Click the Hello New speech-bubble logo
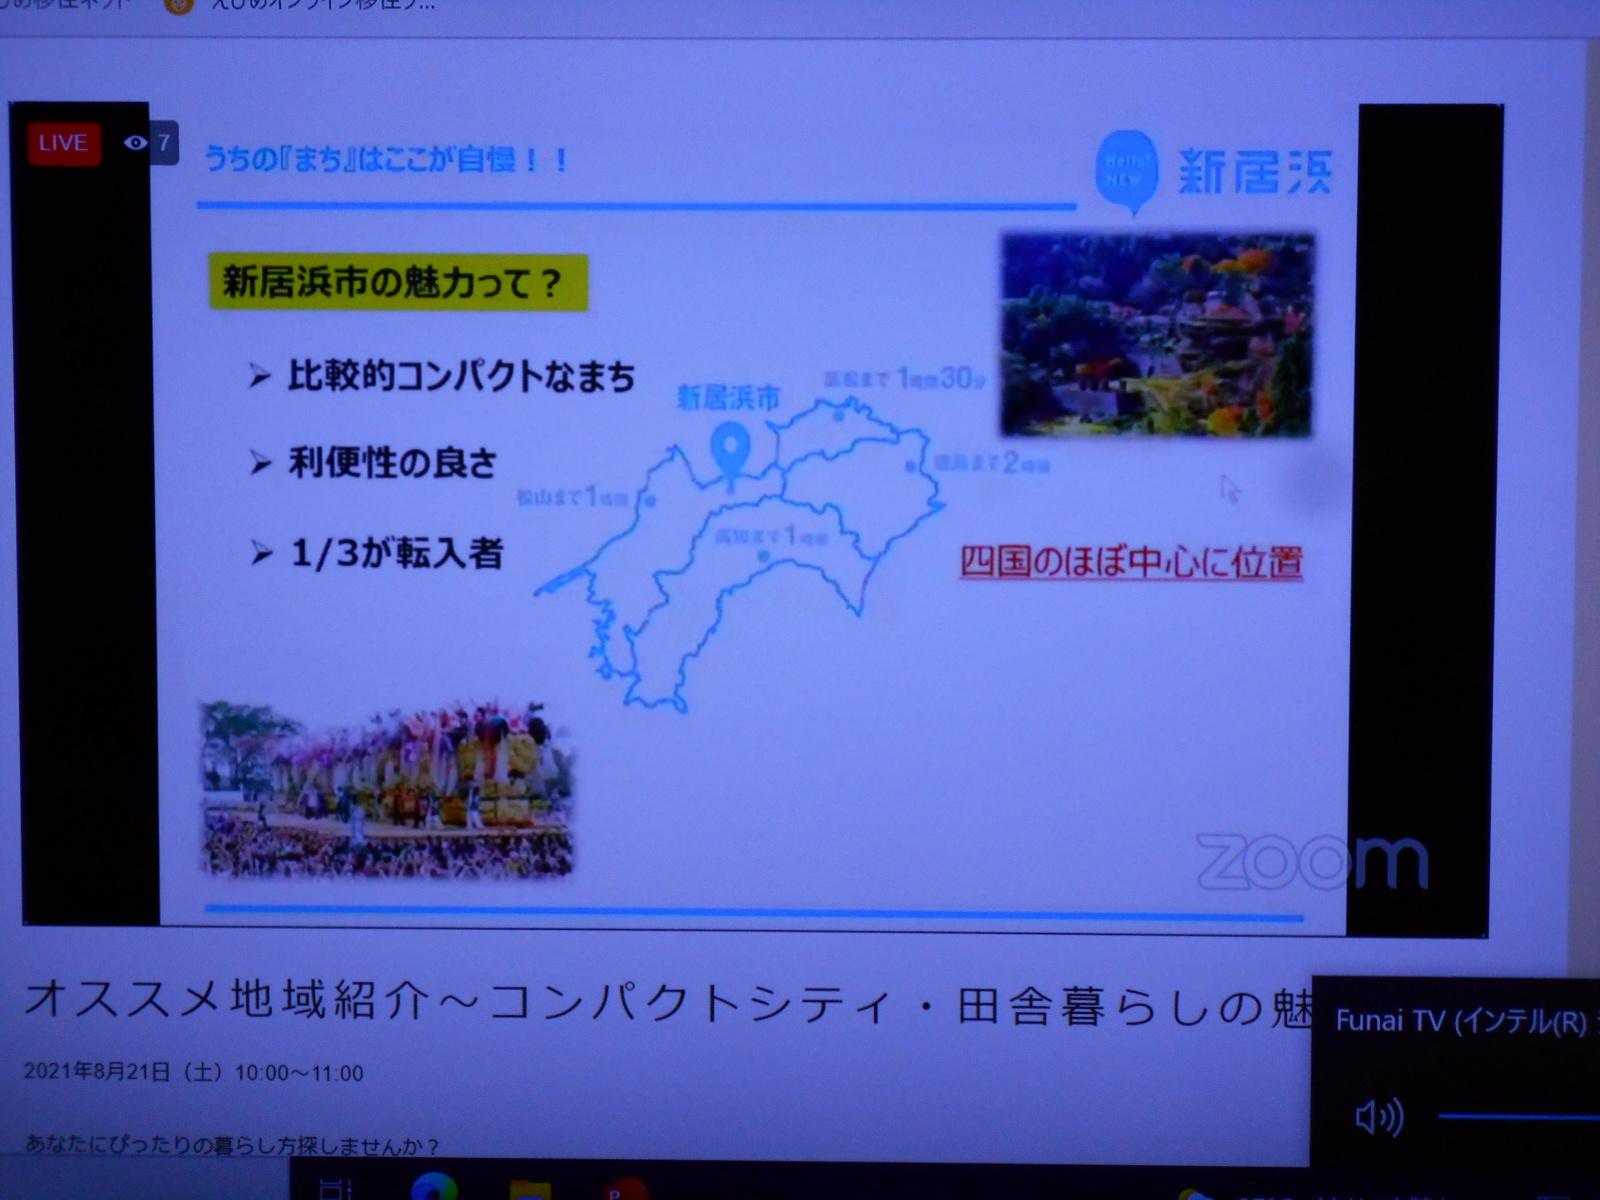Screen dimensions: 1600x1200 click(1127, 173)
